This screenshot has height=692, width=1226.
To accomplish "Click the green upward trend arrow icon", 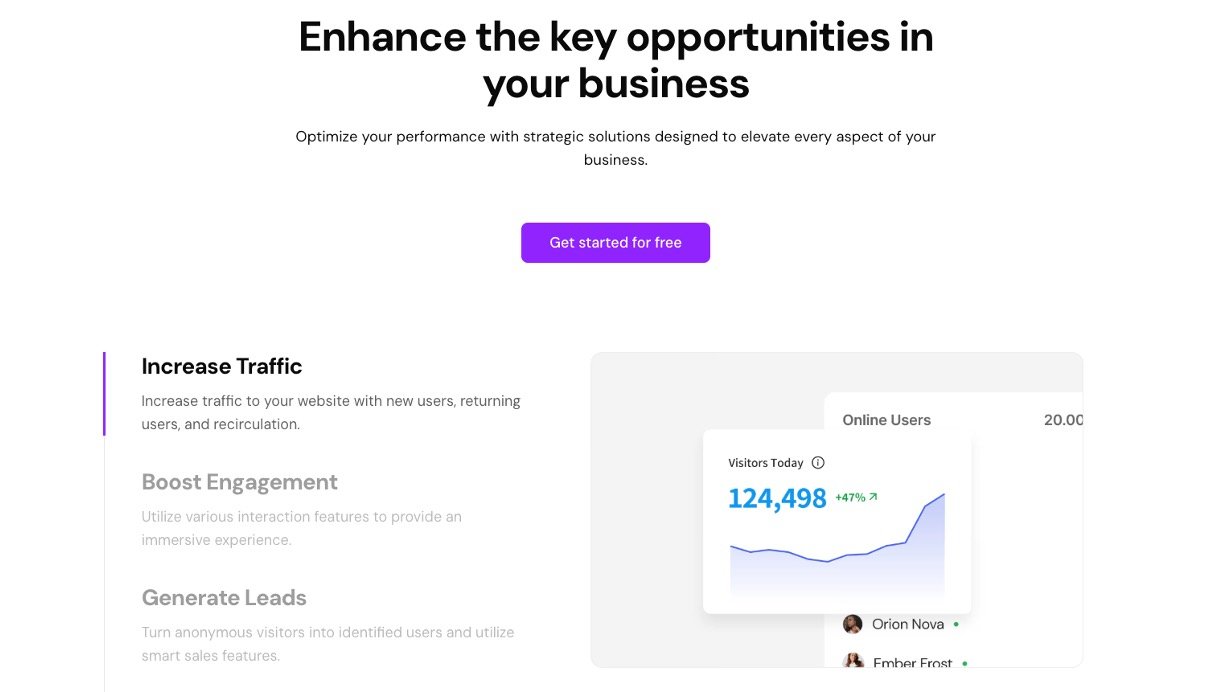I will point(873,496).
